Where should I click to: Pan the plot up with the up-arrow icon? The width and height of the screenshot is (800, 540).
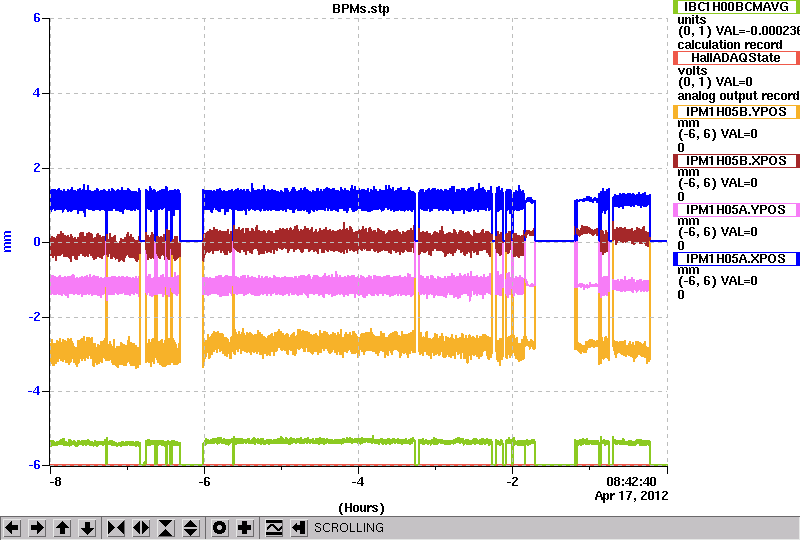[62, 527]
